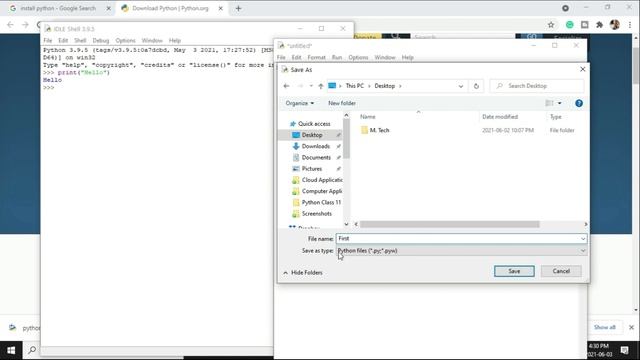Select Pictures in the navigation pane
This screenshot has height=360, width=640.
pos(312,169)
